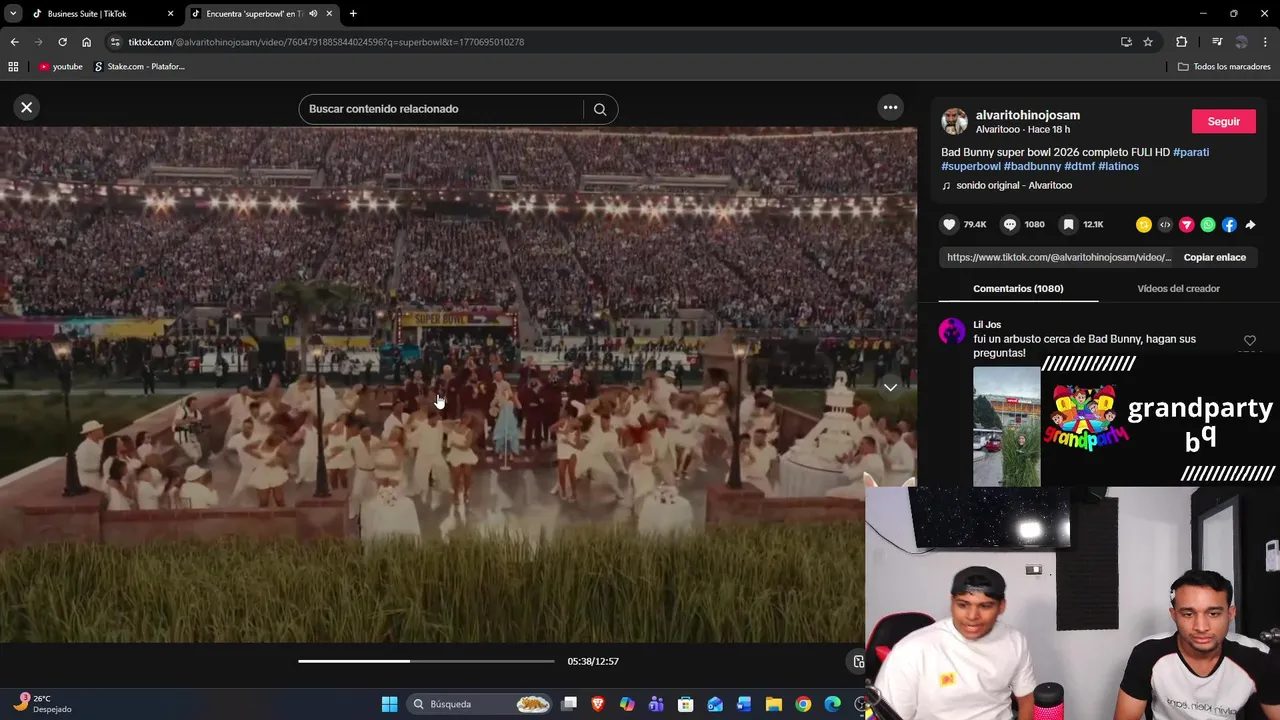The image size is (1280, 720).
Task: Open #badbunny hashtag
Action: click(1032, 166)
